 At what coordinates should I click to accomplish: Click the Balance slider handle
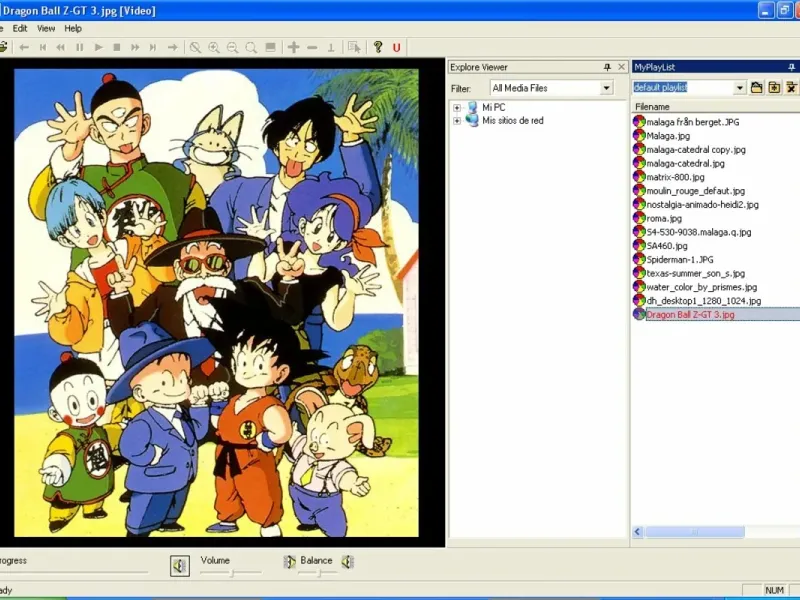[319, 573]
